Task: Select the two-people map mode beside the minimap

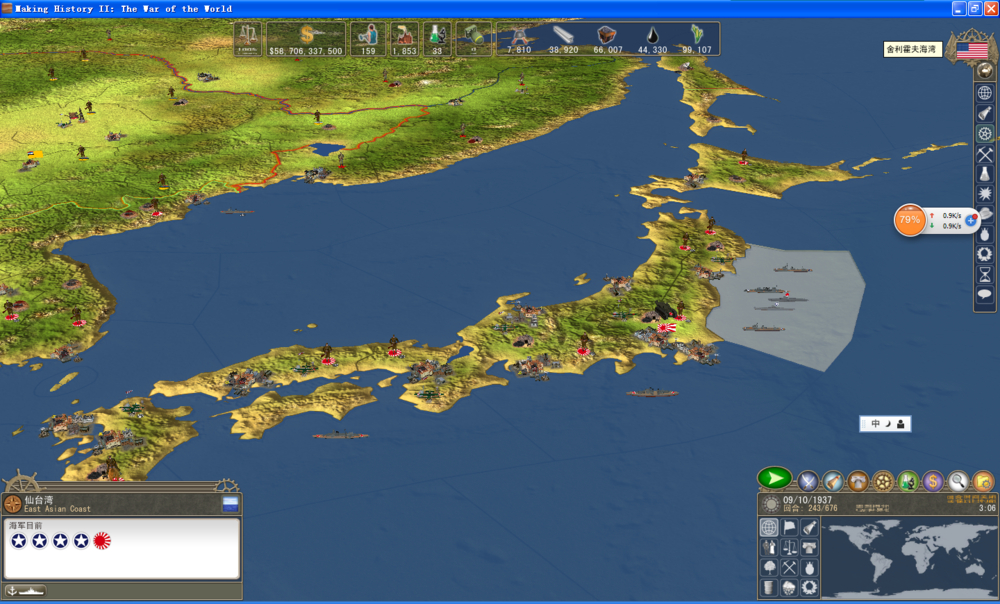Action: tap(769, 547)
